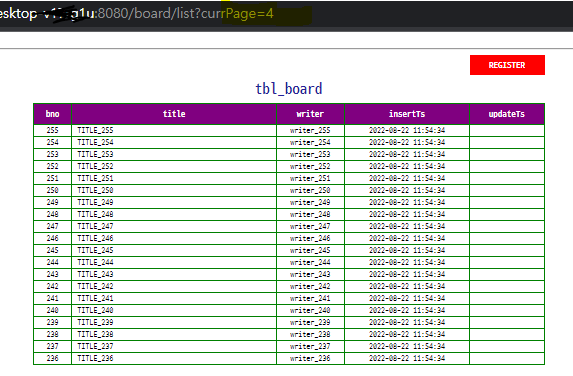The height and width of the screenshot is (376, 573).
Task: Click the writer_255 cell
Action: point(310,130)
